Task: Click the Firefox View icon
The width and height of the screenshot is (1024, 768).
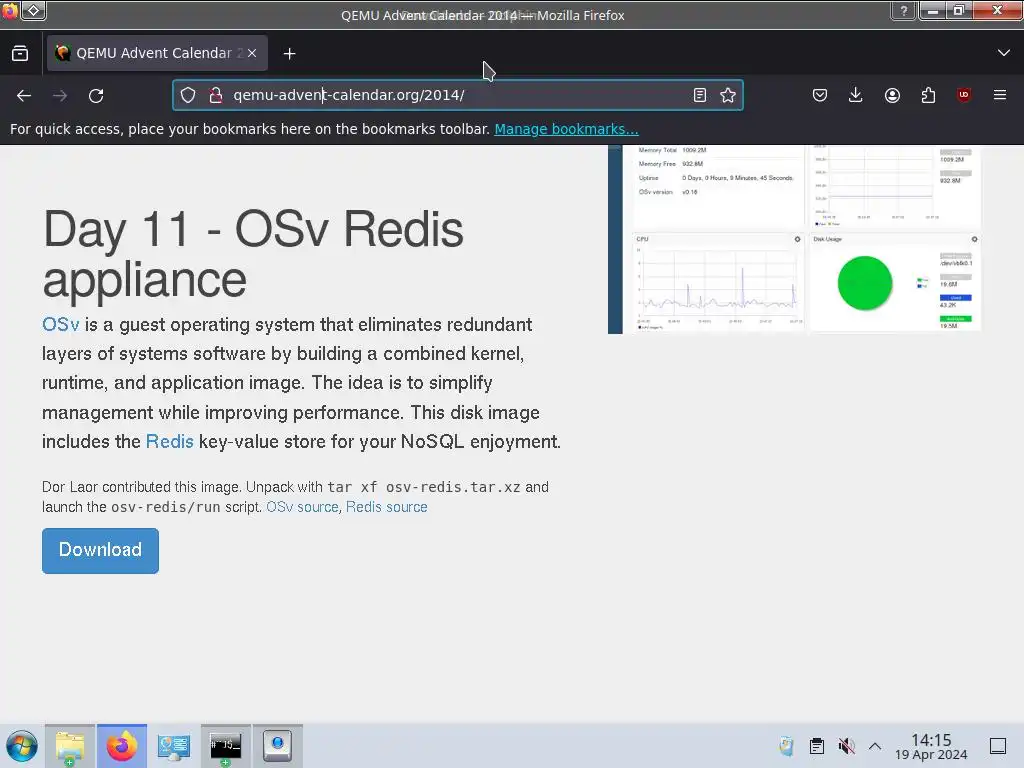Action: (x=20, y=54)
